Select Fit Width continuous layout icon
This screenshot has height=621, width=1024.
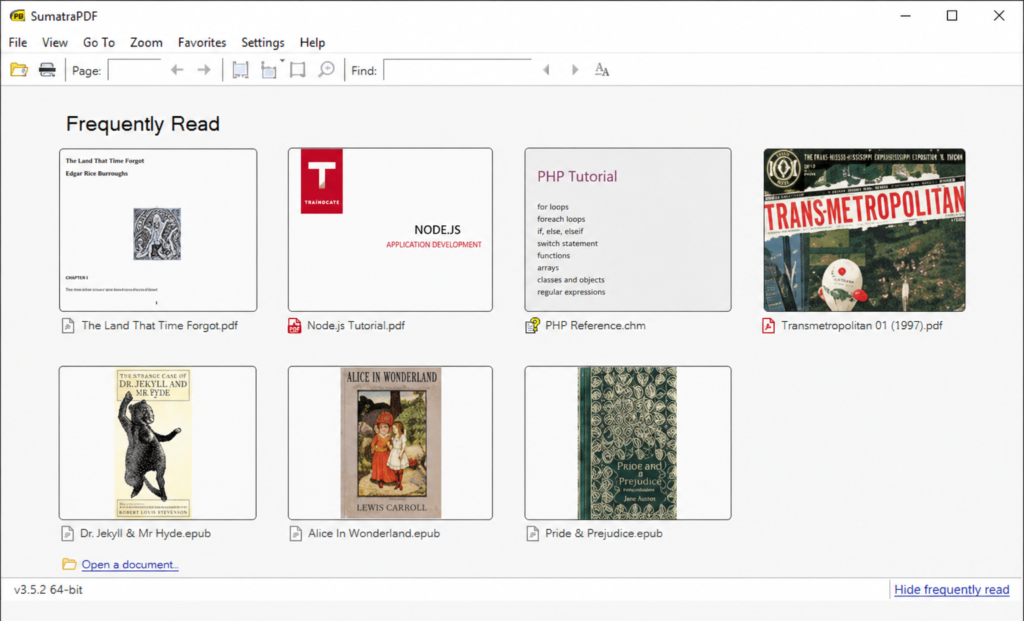pyautogui.click(x=240, y=70)
